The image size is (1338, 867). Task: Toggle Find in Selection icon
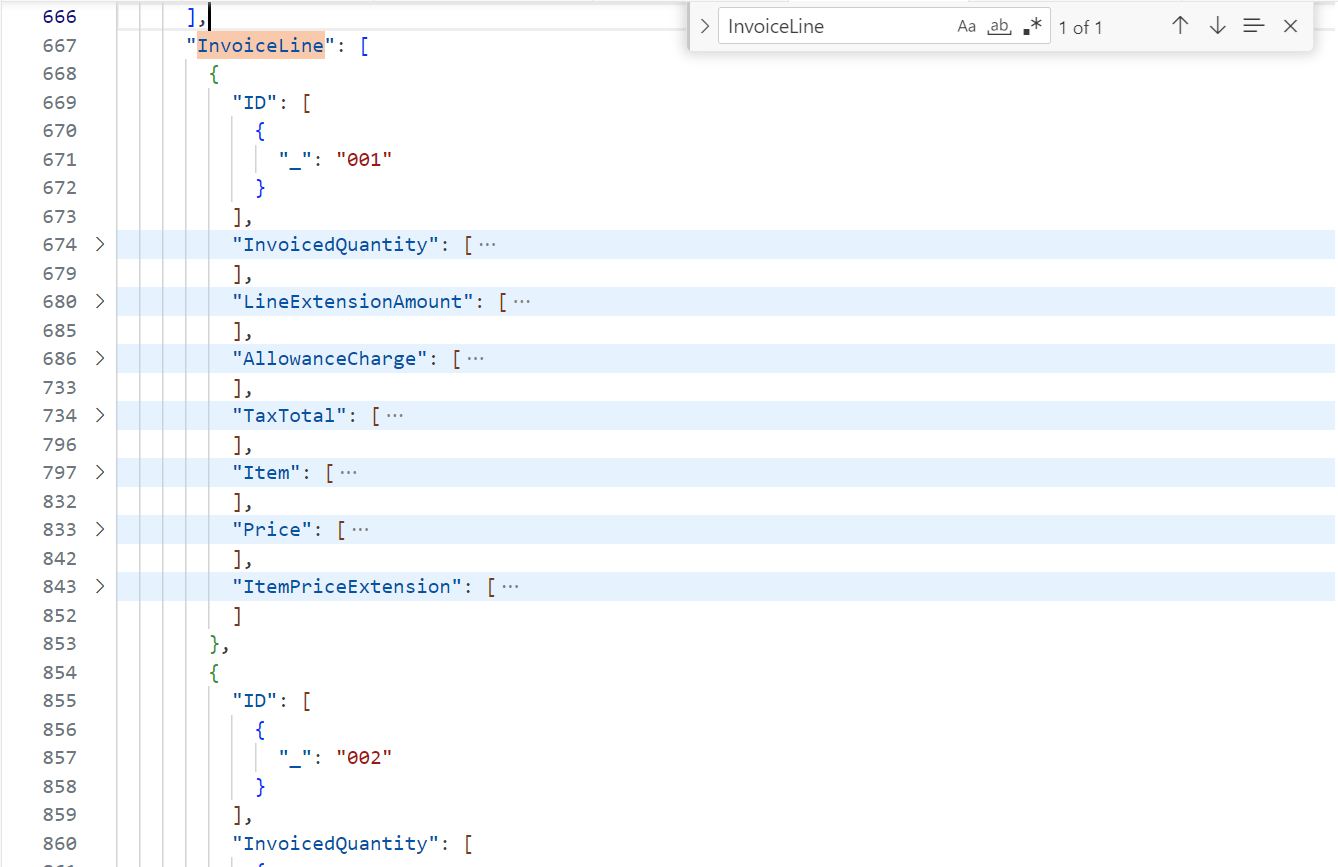point(1254,26)
